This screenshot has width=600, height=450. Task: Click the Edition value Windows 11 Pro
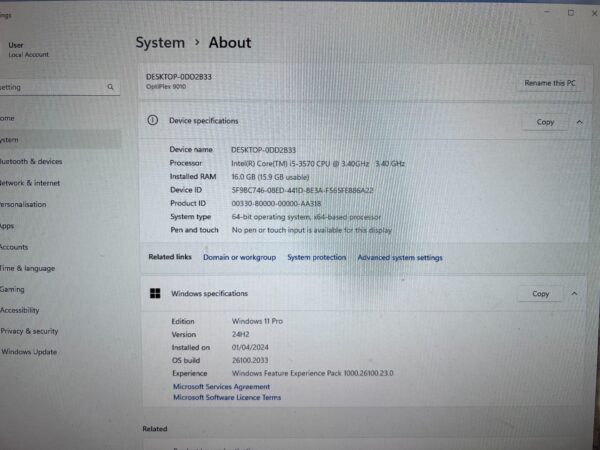tap(257, 321)
